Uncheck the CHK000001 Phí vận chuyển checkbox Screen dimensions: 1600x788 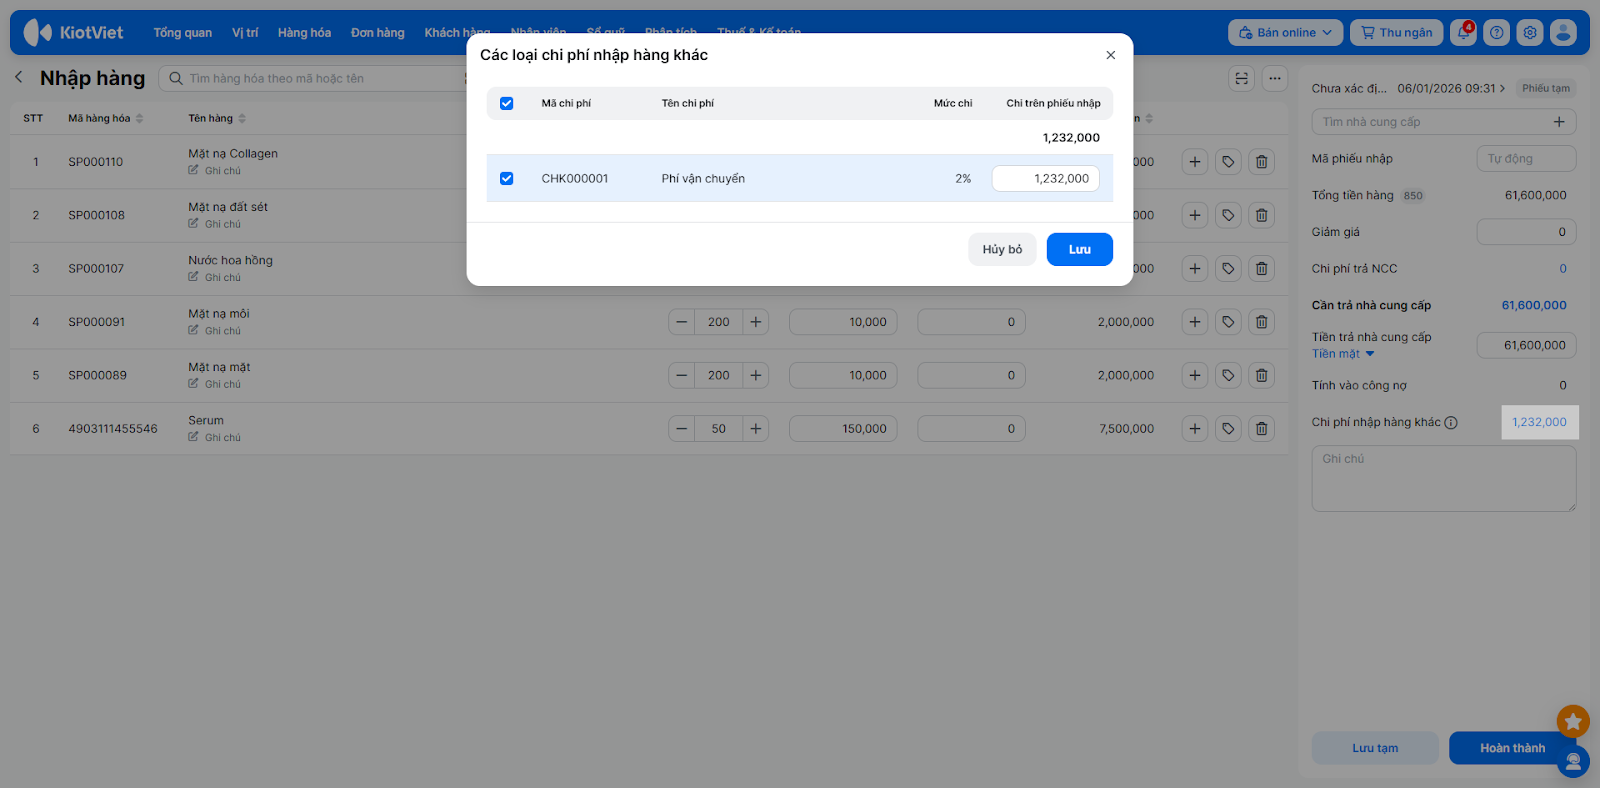pyautogui.click(x=507, y=179)
